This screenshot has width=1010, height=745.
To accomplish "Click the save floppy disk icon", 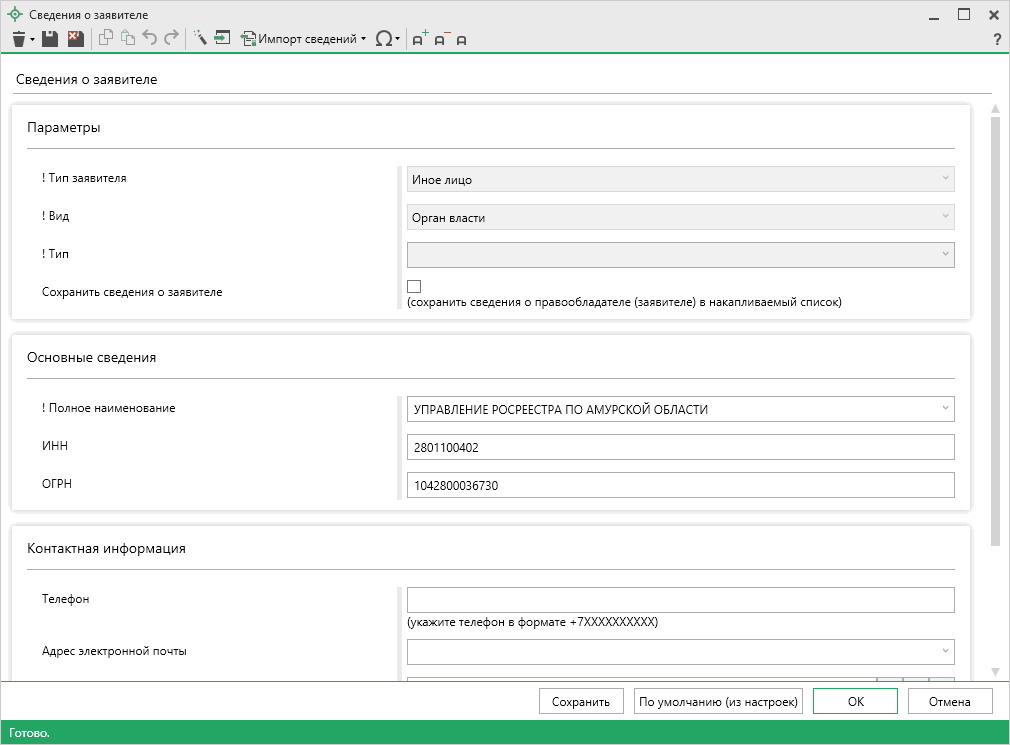I will (x=49, y=39).
